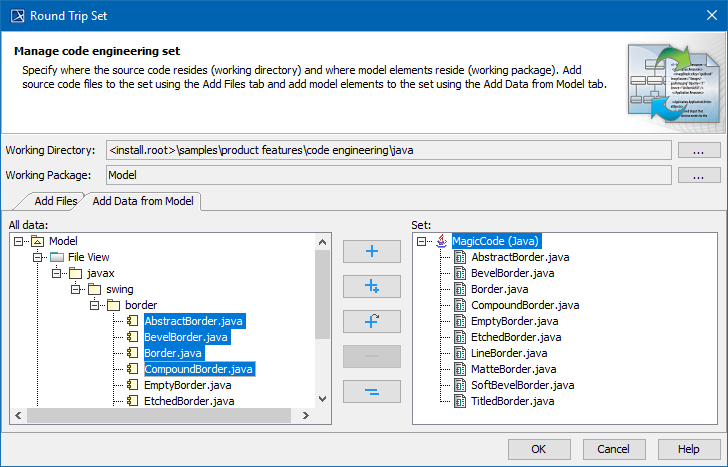The image size is (728, 467).
Task: Click the File View folder icon
Action: coord(56,257)
